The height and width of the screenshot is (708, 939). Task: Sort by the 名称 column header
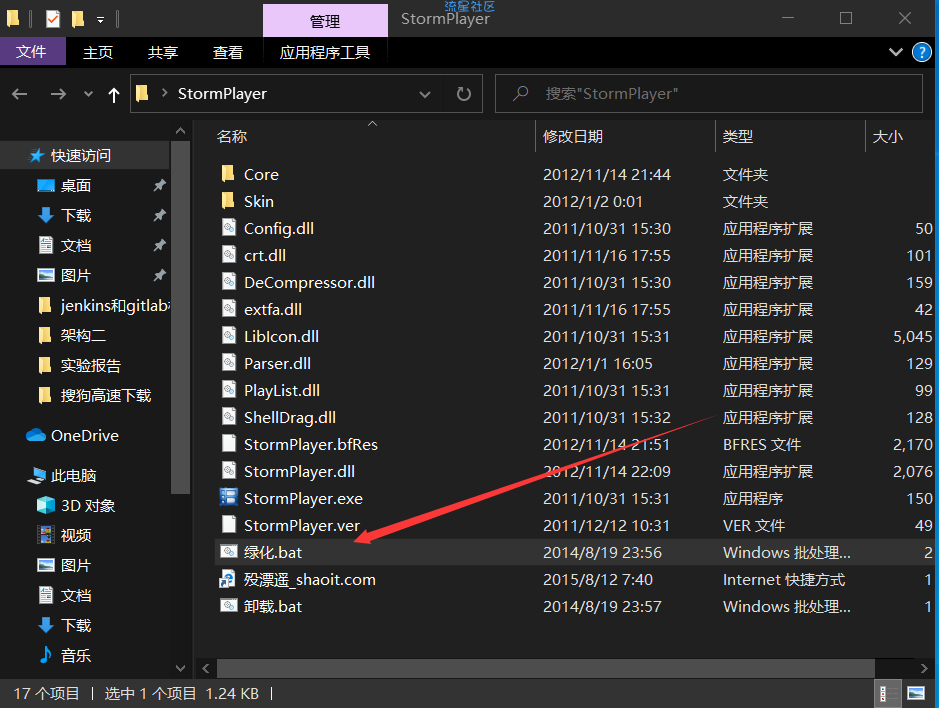[232, 137]
